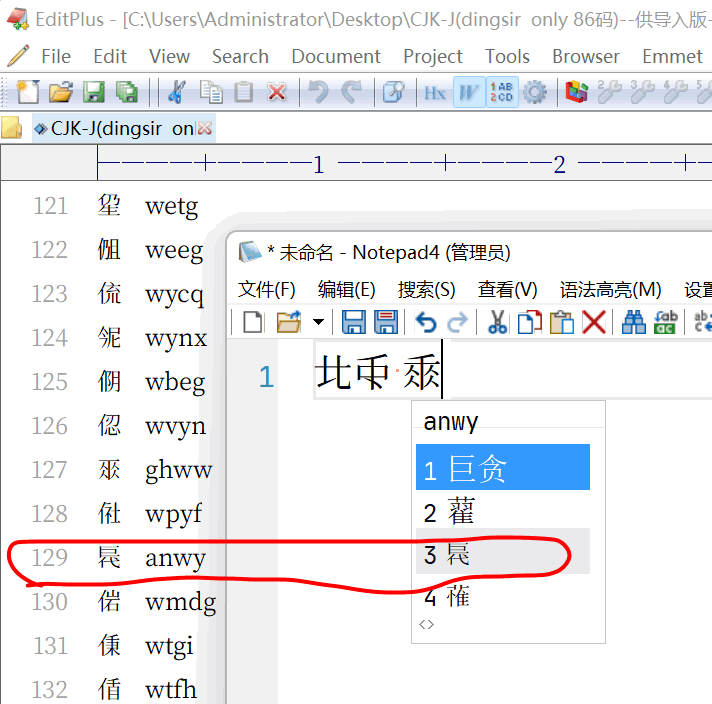Click the Cut scissors icon in EditPlus toolbar
This screenshot has width=712, height=704.
tap(177, 93)
